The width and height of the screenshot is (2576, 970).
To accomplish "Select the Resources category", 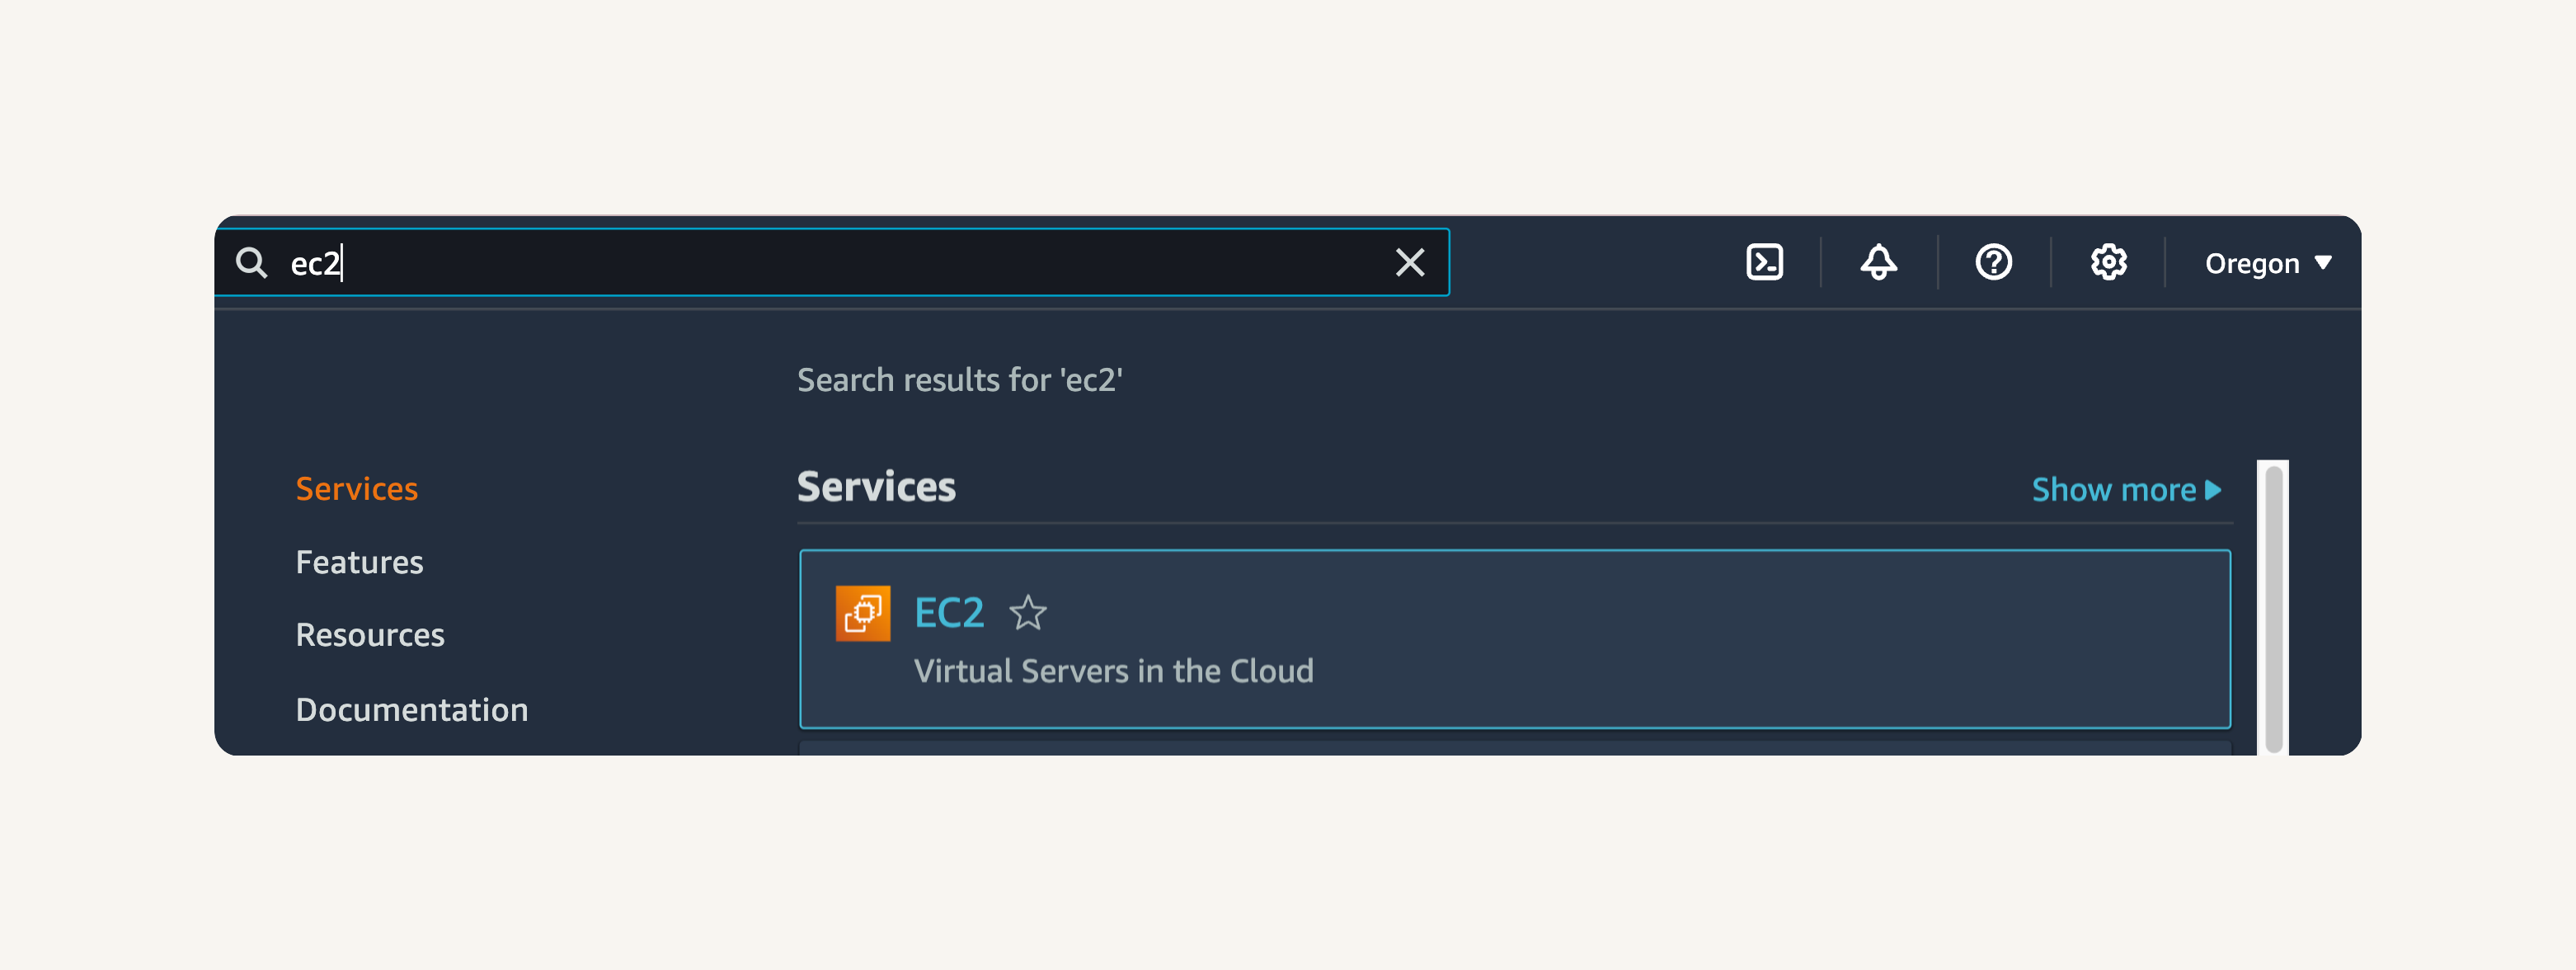I will point(370,635).
